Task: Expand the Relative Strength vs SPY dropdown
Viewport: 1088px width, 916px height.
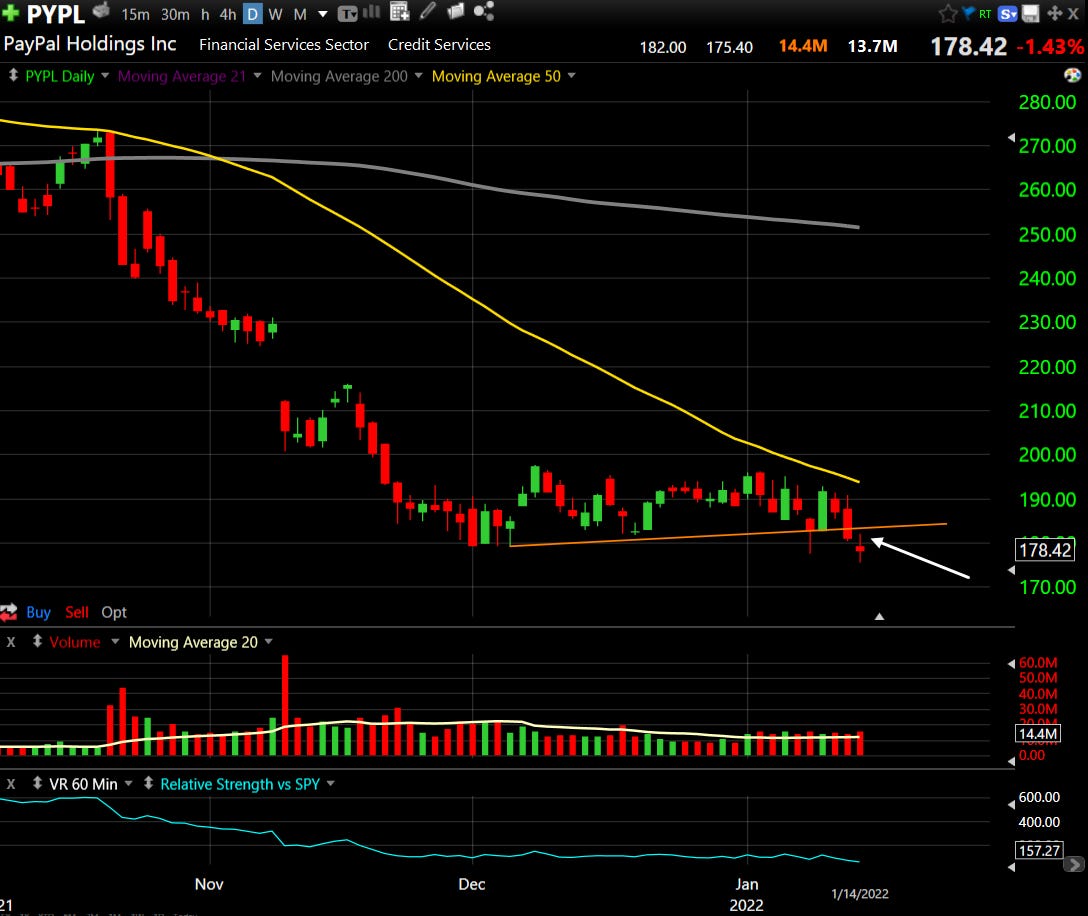Action: 330,783
